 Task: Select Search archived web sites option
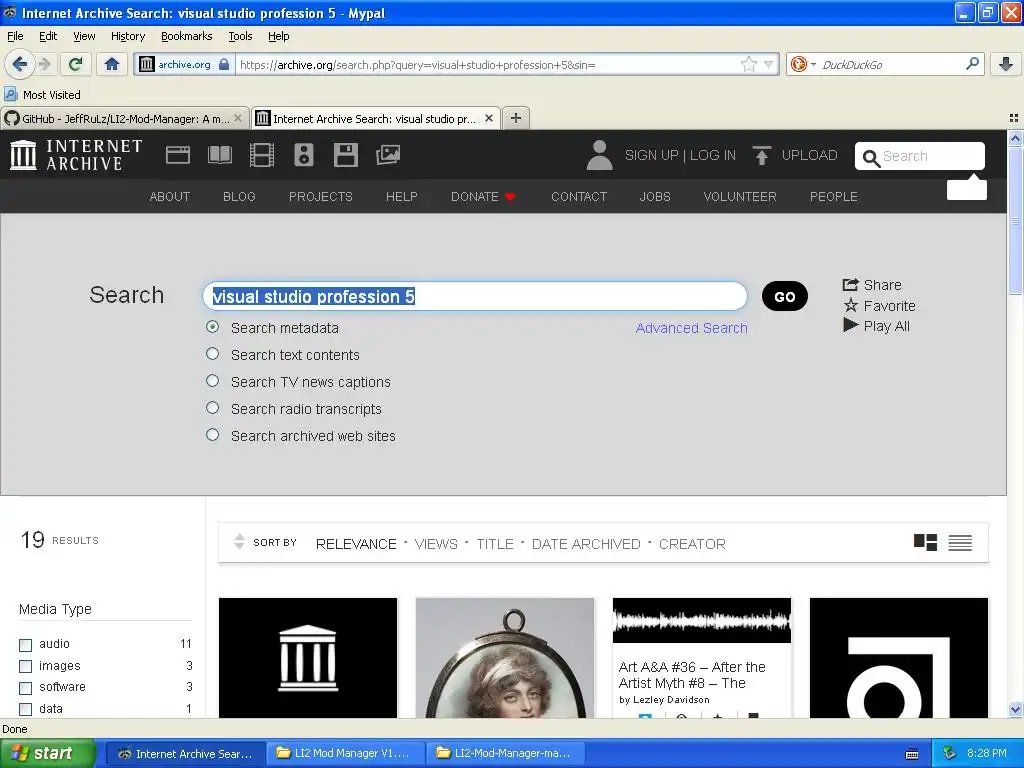coord(212,434)
